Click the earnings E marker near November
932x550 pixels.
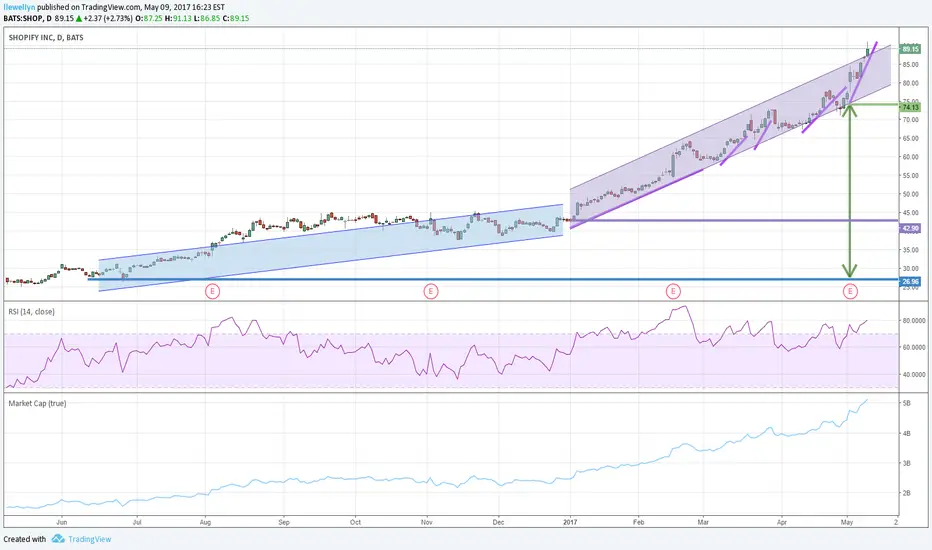click(x=431, y=291)
